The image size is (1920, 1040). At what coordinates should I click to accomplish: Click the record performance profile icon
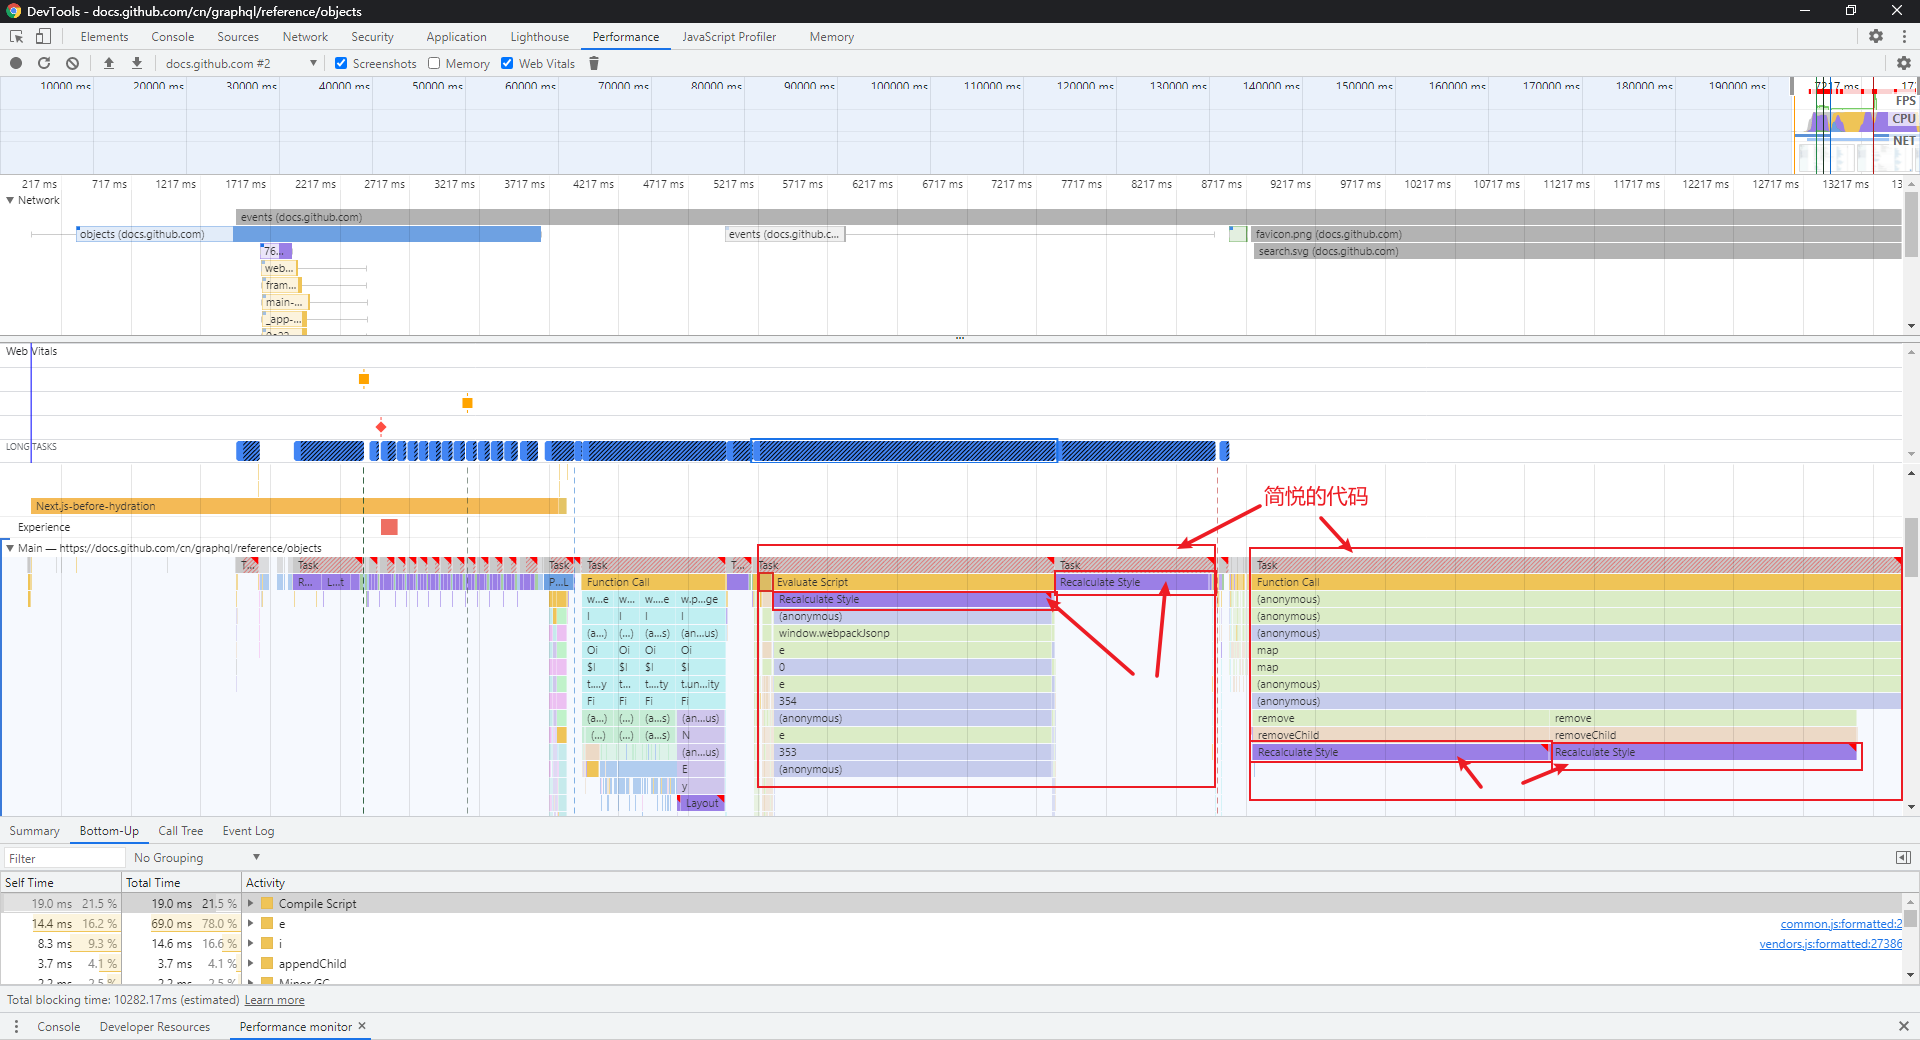[16, 63]
